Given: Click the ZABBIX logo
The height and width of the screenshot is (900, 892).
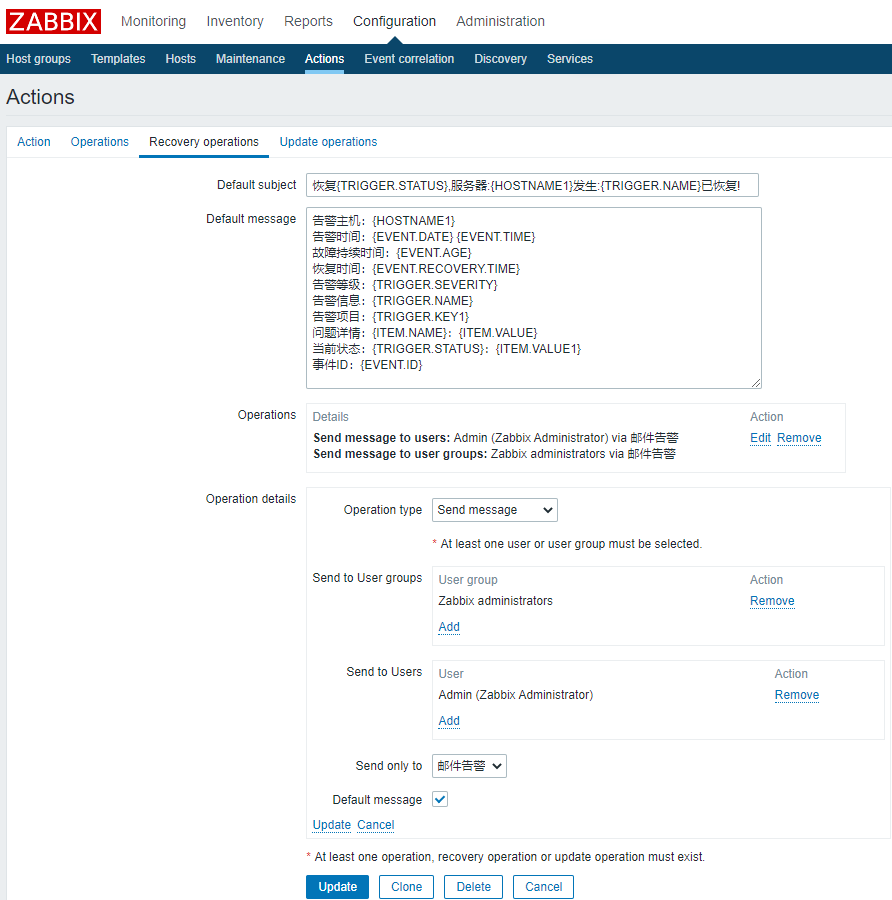Looking at the screenshot, I should coord(53,22).
